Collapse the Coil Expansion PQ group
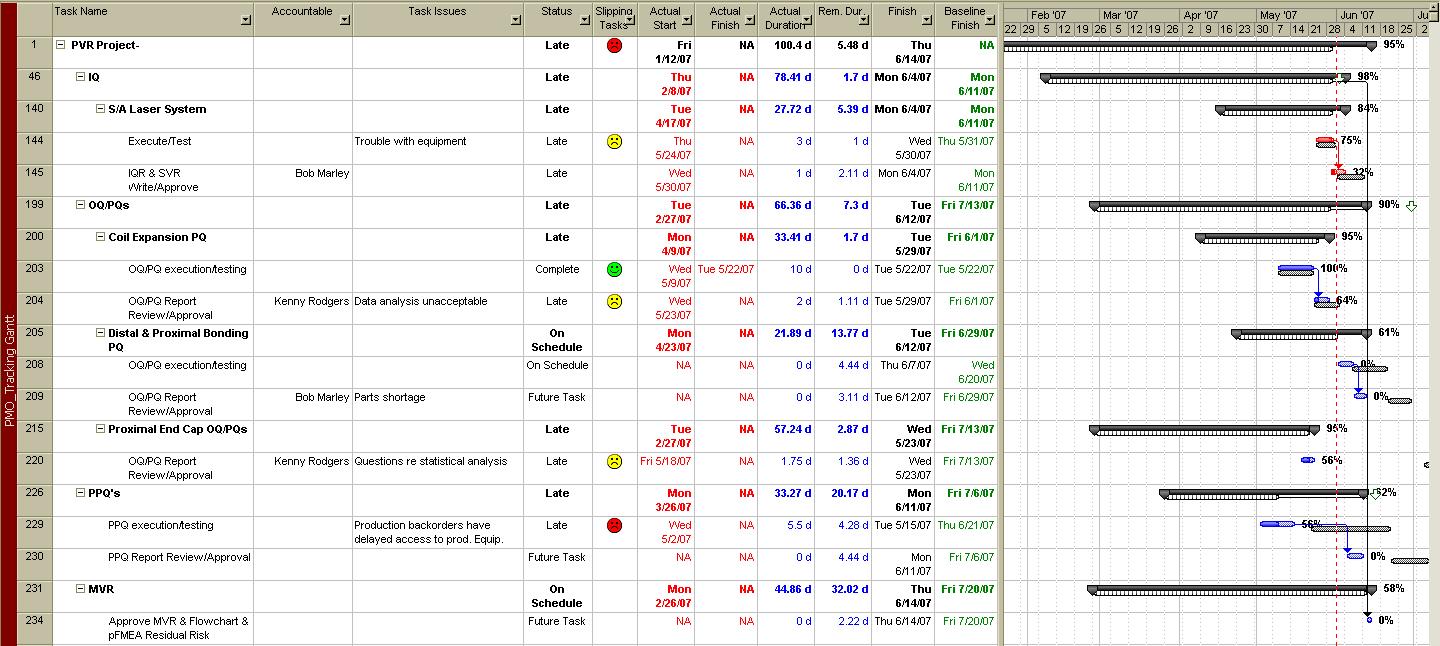 pyautogui.click(x=100, y=237)
